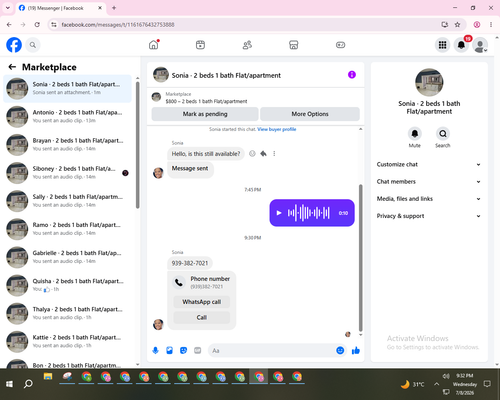Open the Sonia conversation in the list
Screen dimensions: 500x400
click(68, 89)
